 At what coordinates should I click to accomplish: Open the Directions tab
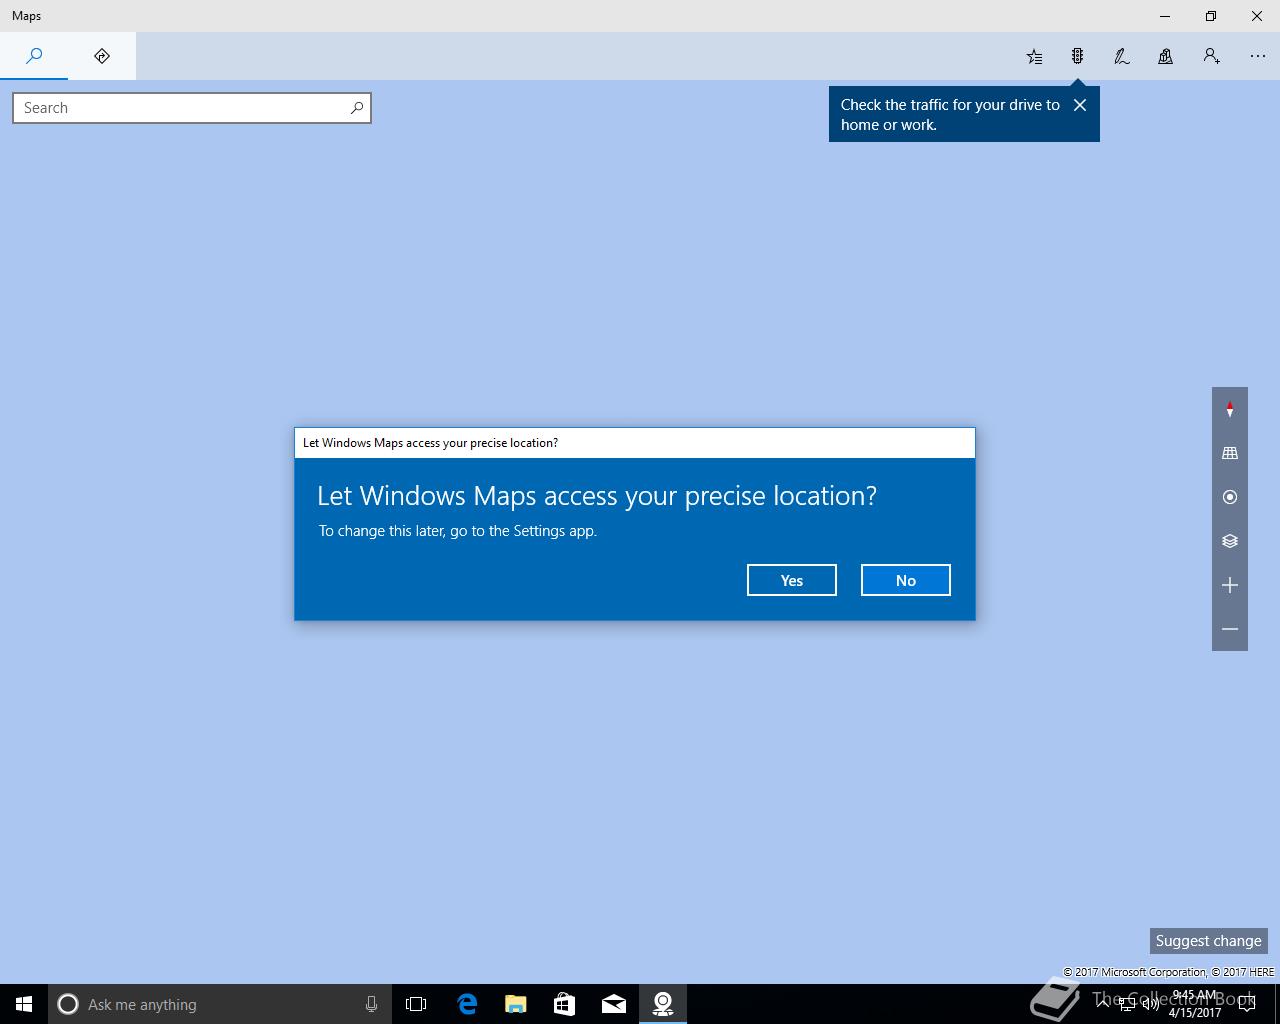pyautogui.click(x=102, y=56)
